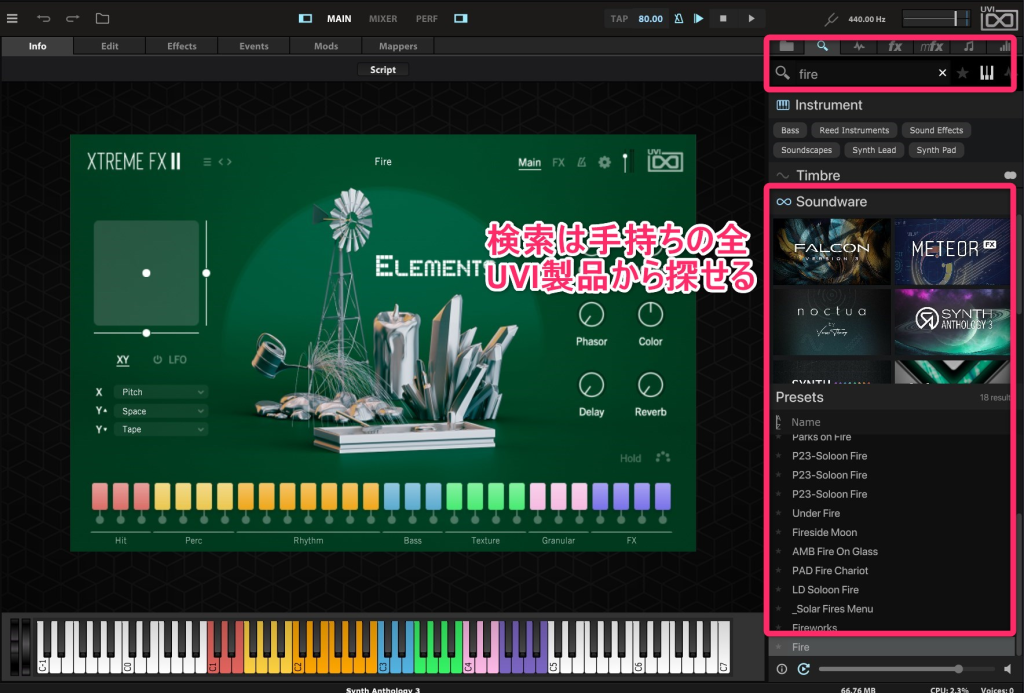The height and width of the screenshot is (693, 1024).
Task: Open the wrench preferences icon
Action: coord(830,18)
